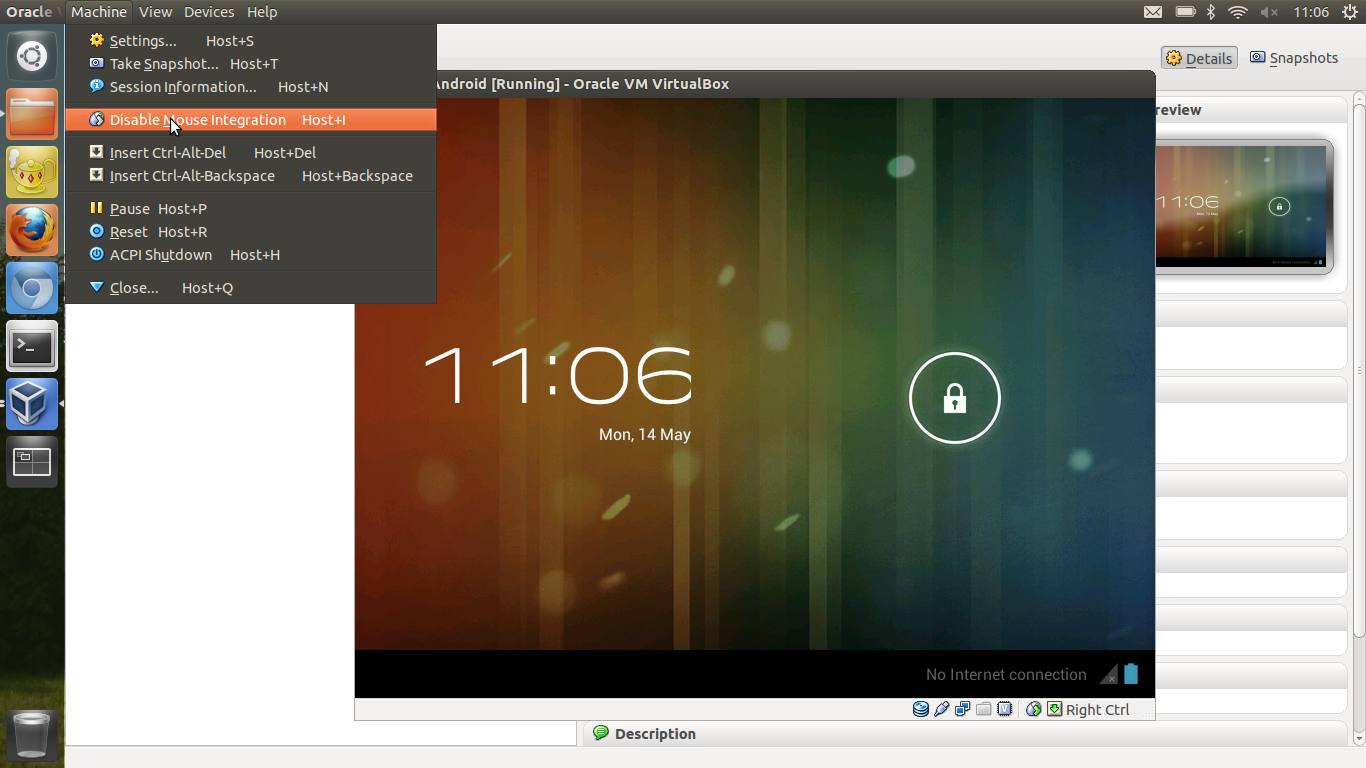Tap the Android lock screen padlock icon

(x=954, y=398)
